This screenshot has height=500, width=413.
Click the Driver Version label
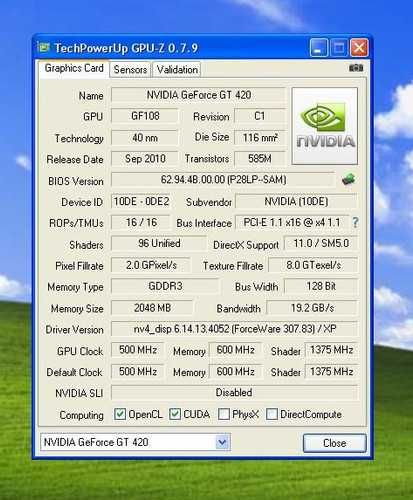[x=74, y=330]
